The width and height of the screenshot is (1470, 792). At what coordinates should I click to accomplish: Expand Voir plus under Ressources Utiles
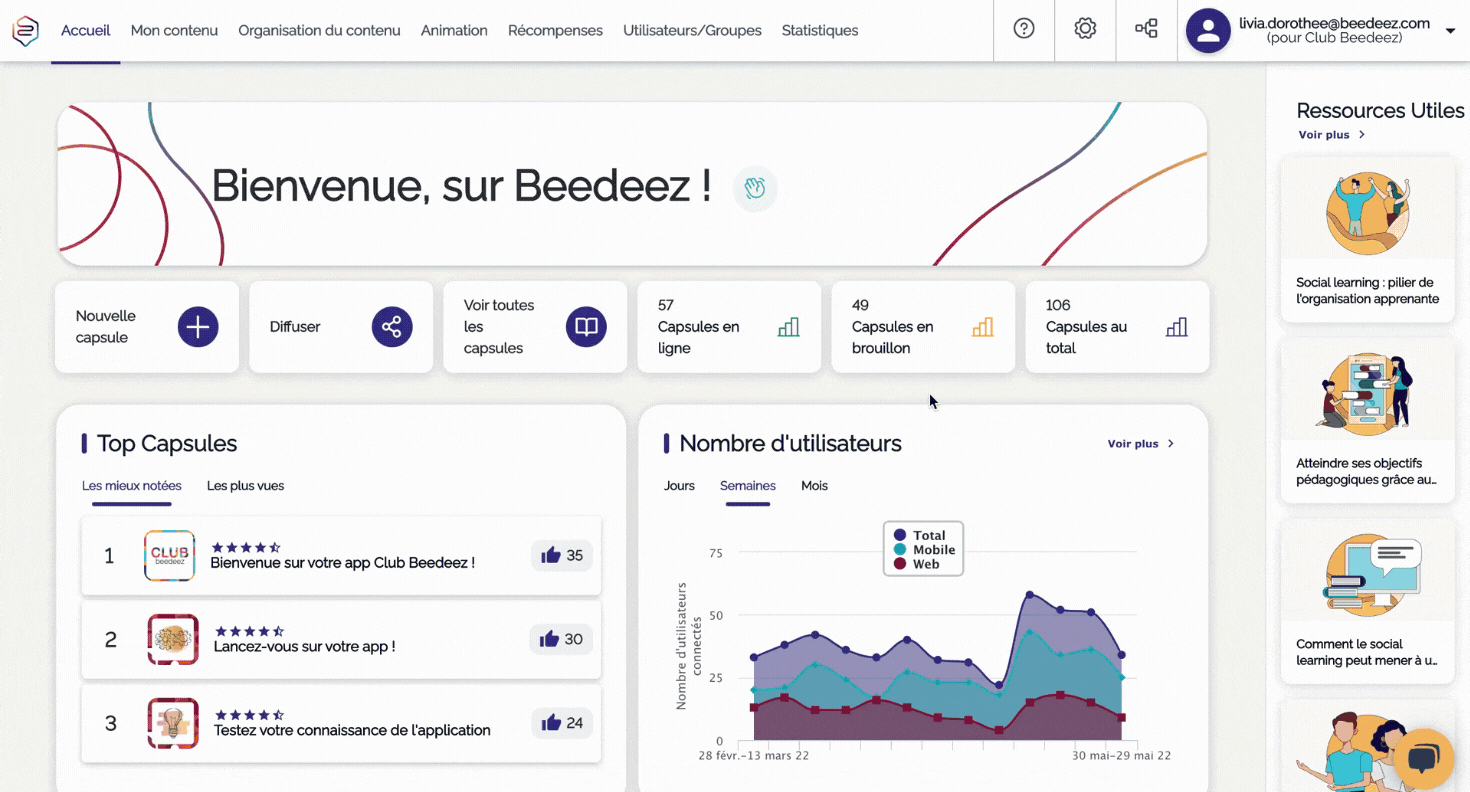tap(1331, 135)
